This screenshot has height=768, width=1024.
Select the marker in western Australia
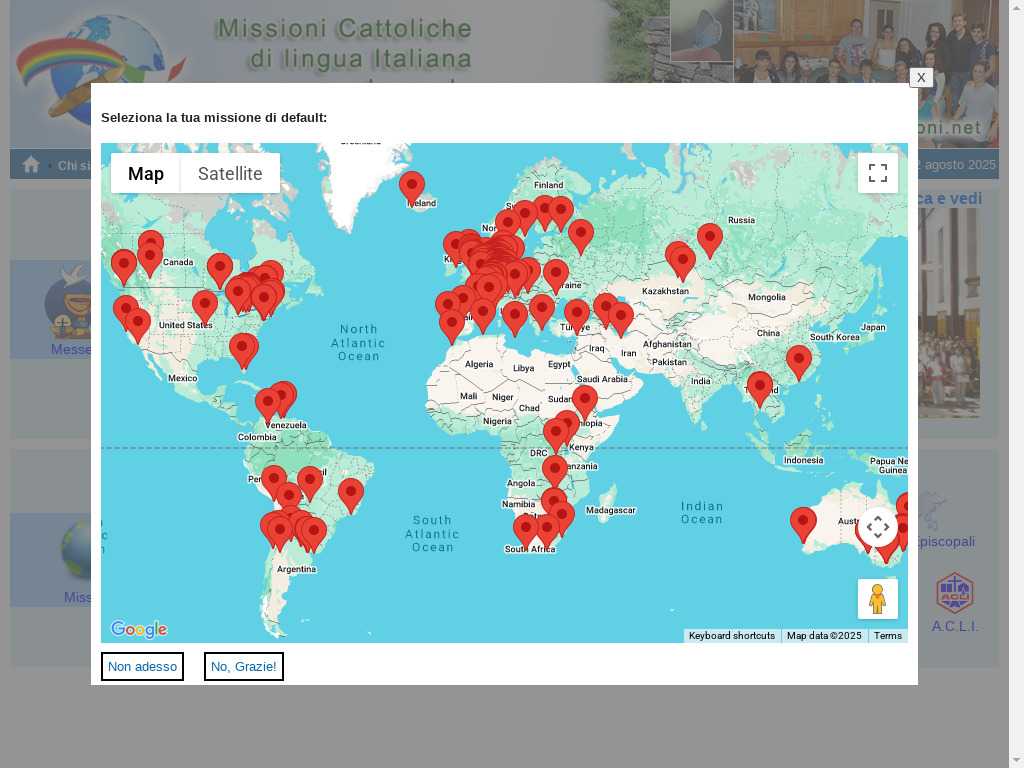pos(803,524)
